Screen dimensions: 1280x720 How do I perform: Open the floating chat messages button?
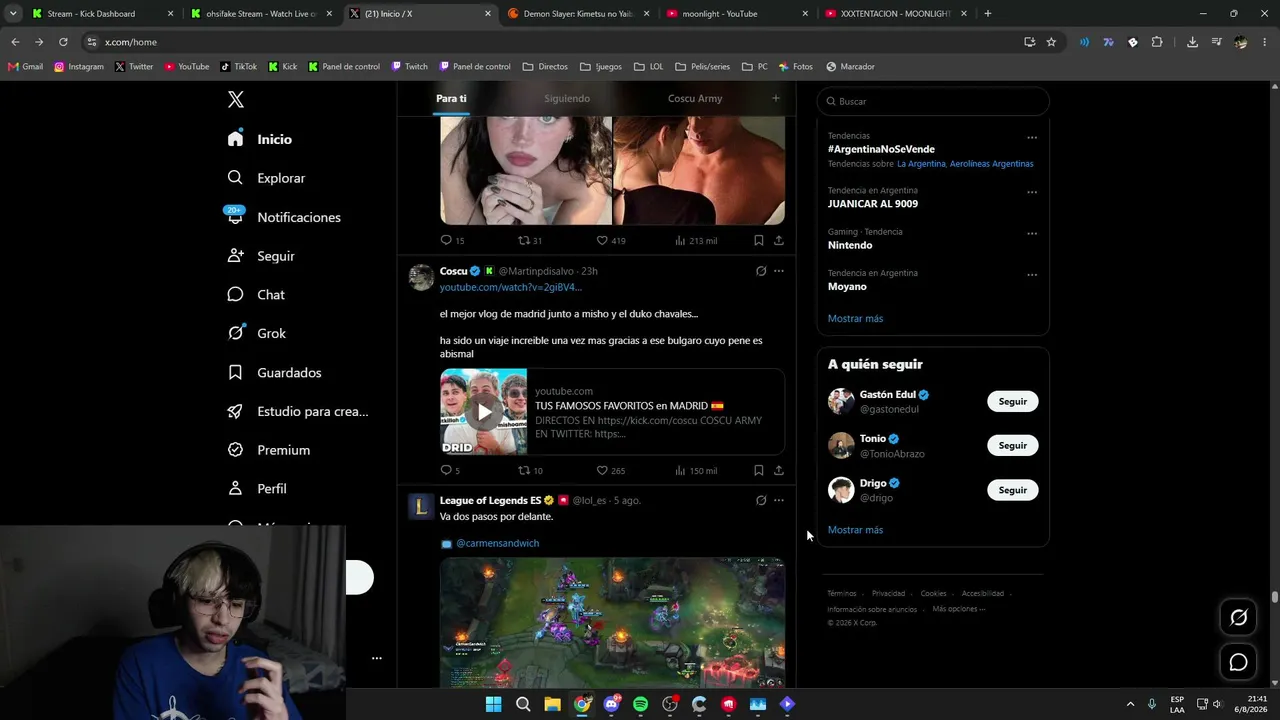click(1238, 662)
